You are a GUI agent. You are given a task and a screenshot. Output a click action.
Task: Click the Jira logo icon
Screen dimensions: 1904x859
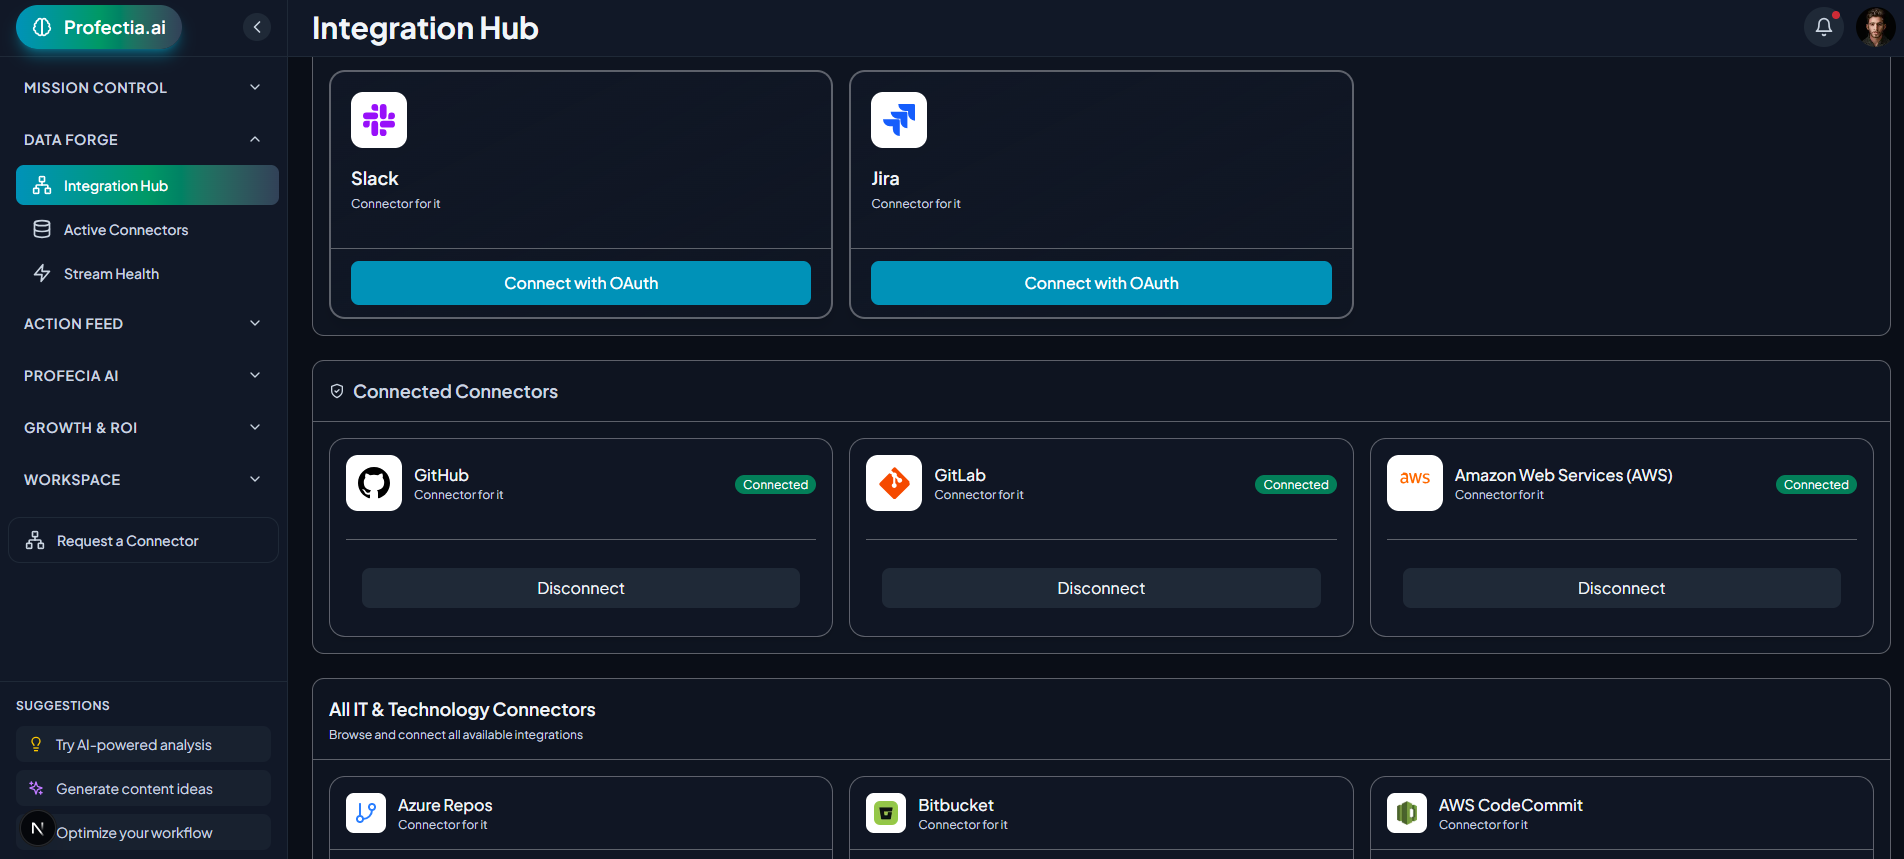(899, 120)
